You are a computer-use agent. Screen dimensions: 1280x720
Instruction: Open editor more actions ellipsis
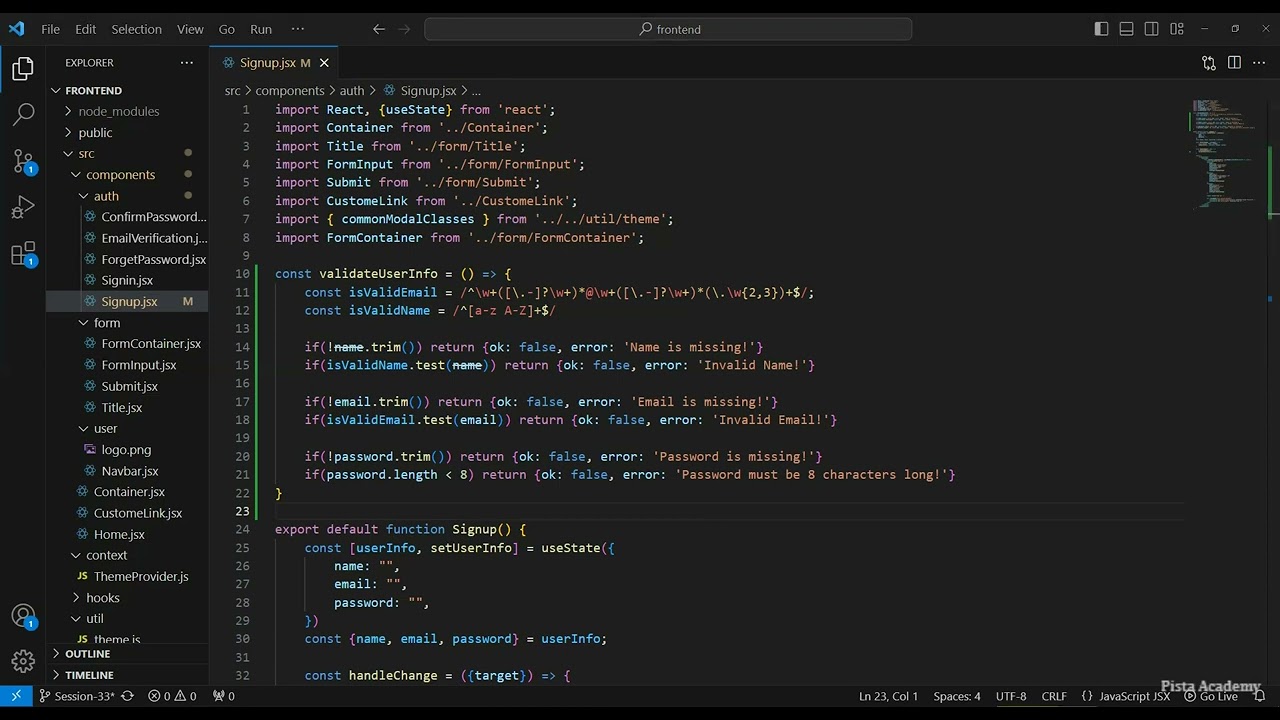[1259, 63]
